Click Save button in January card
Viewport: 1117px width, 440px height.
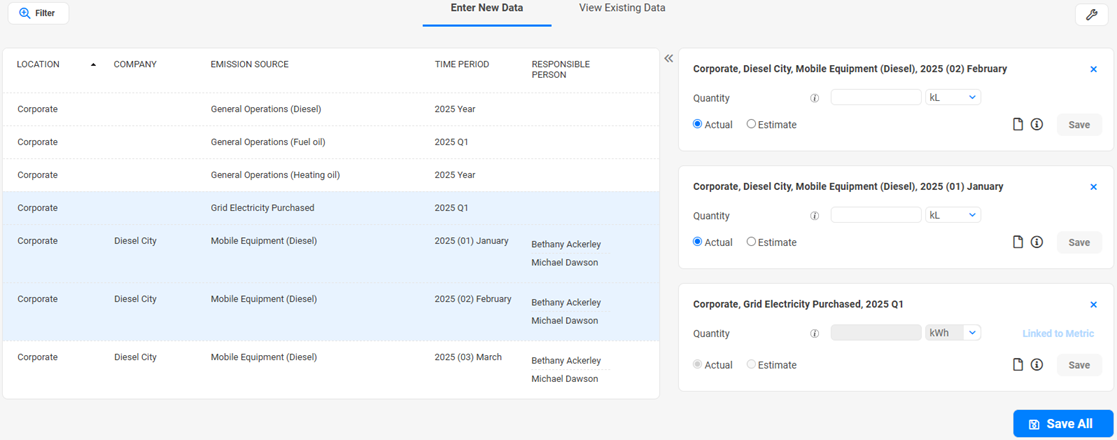pyautogui.click(x=1079, y=242)
